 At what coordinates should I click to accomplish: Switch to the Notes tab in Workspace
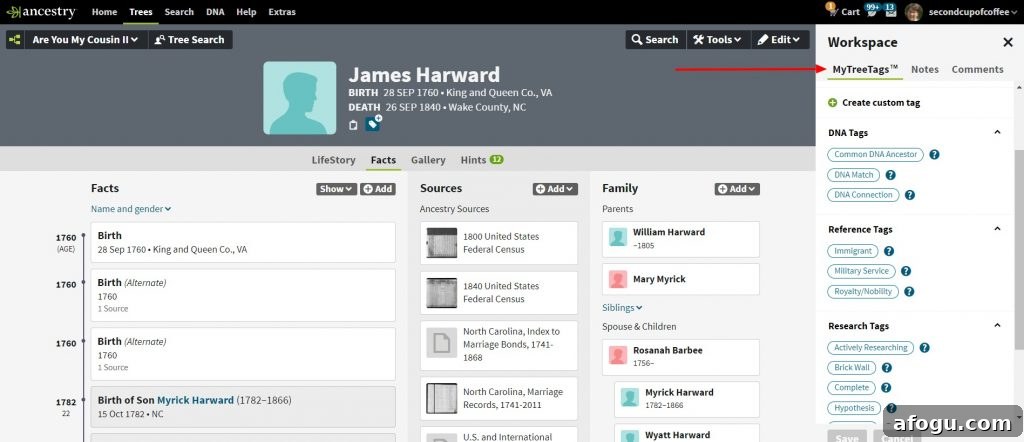pyautogui.click(x=925, y=69)
